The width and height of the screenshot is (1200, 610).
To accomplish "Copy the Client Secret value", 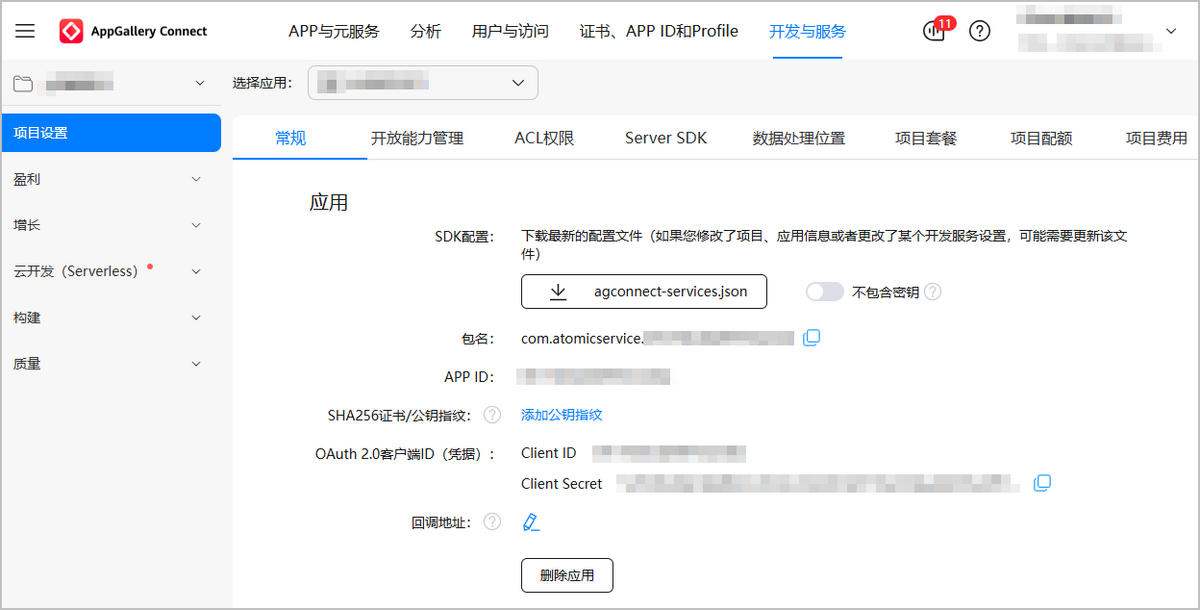I will coord(1042,483).
